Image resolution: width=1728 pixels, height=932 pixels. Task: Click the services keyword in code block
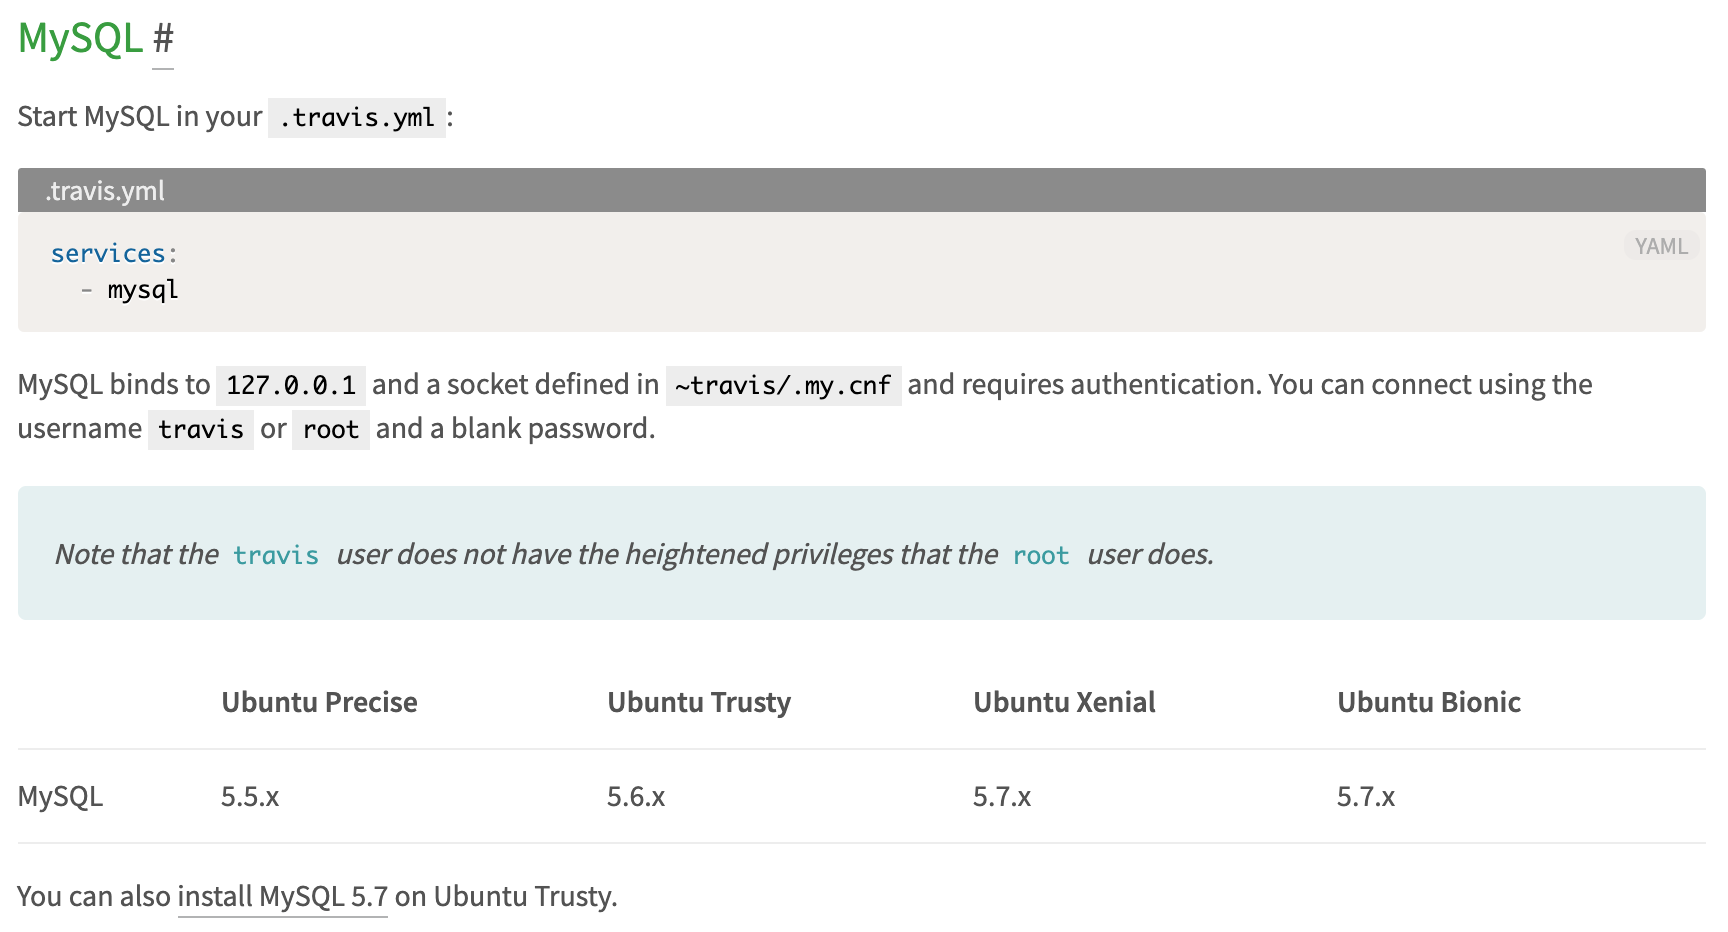tap(108, 254)
